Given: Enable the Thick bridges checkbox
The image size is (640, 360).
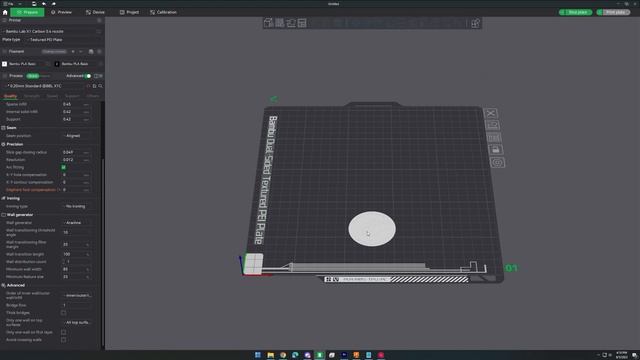Looking at the screenshot, I should click(63, 313).
